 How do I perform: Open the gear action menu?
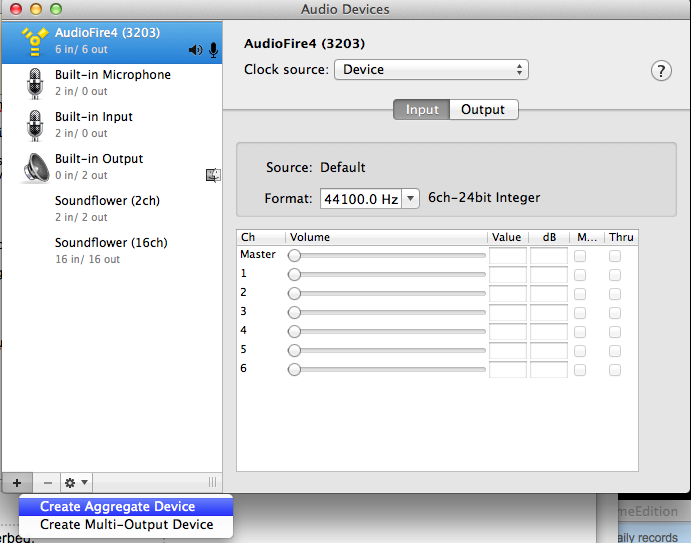click(x=76, y=483)
